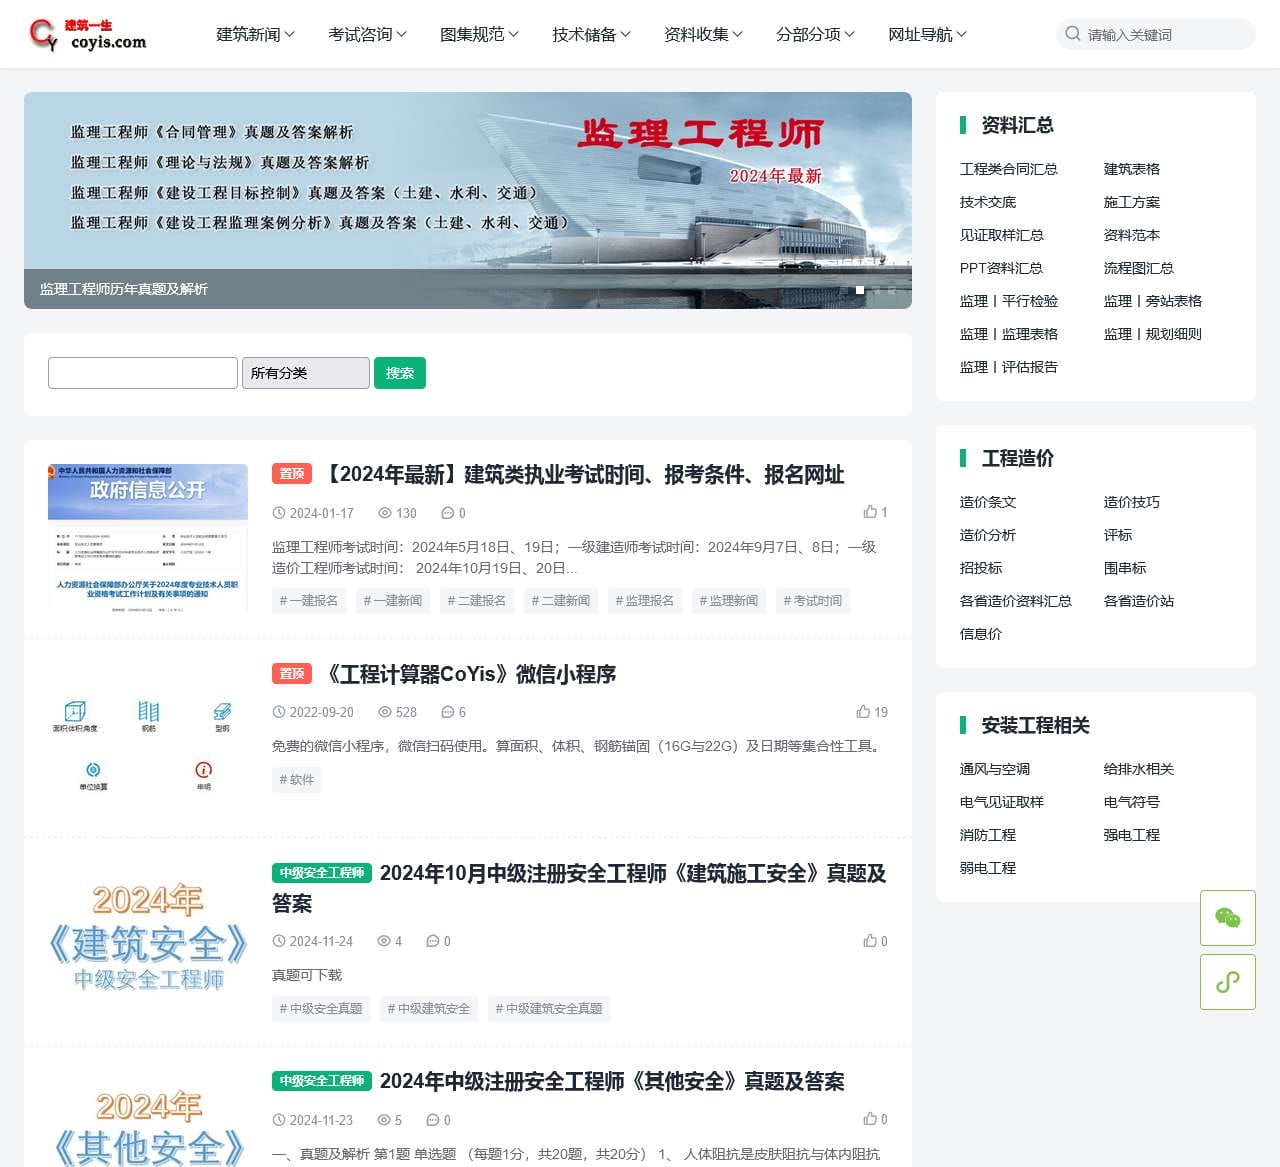Open 见证取样汇总 link
Image resolution: width=1280 pixels, height=1167 pixels.
tap(1002, 235)
